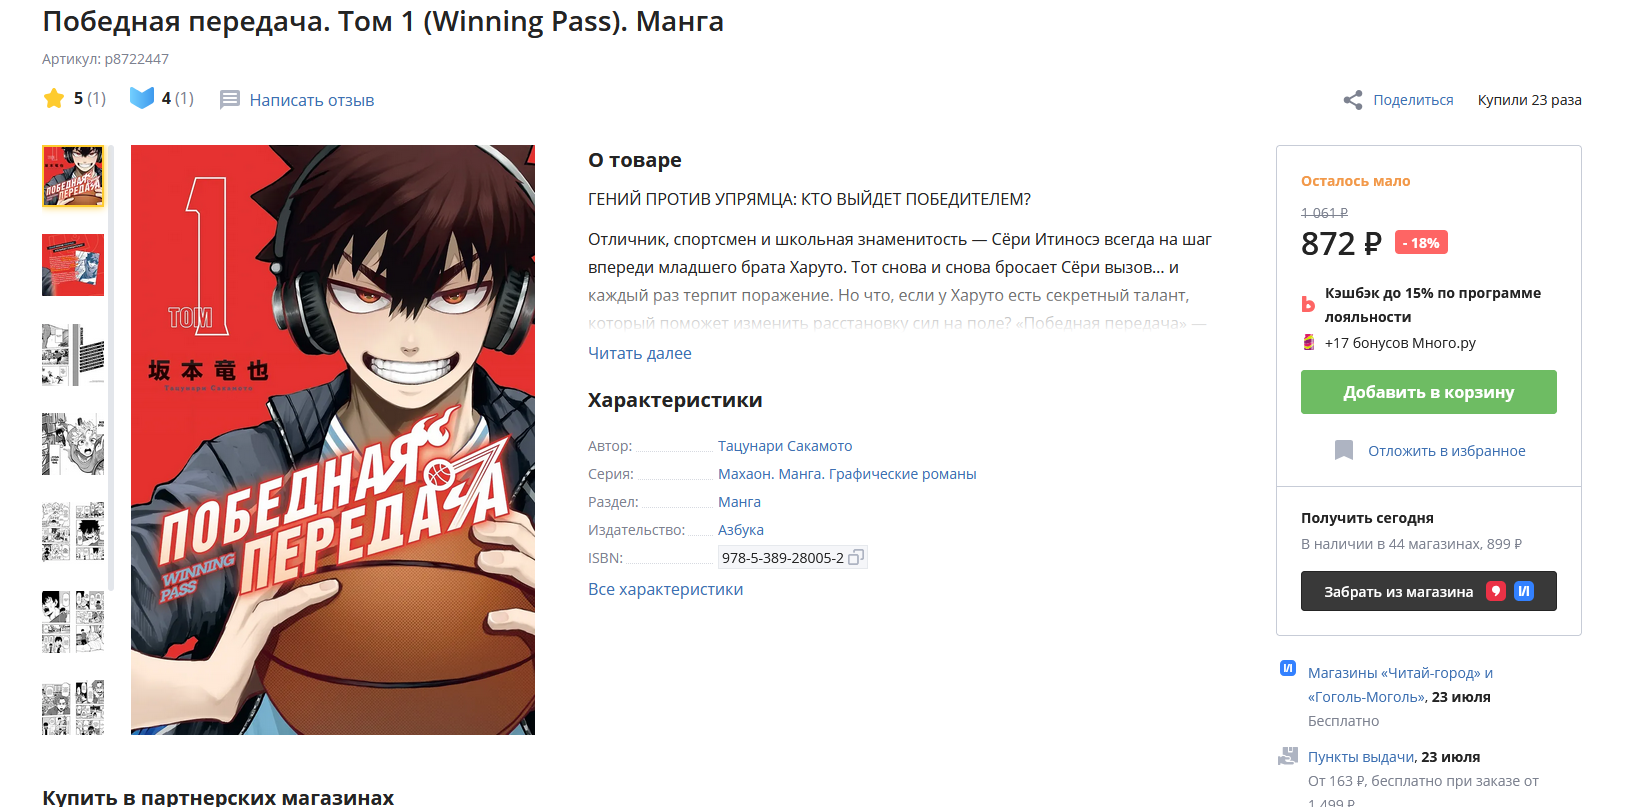Screen dimensions: 1637x807
Task: Open the Манга section link
Action: click(x=739, y=502)
